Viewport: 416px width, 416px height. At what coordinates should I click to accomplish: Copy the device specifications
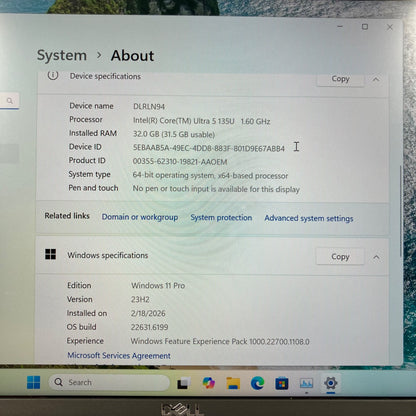coord(340,79)
